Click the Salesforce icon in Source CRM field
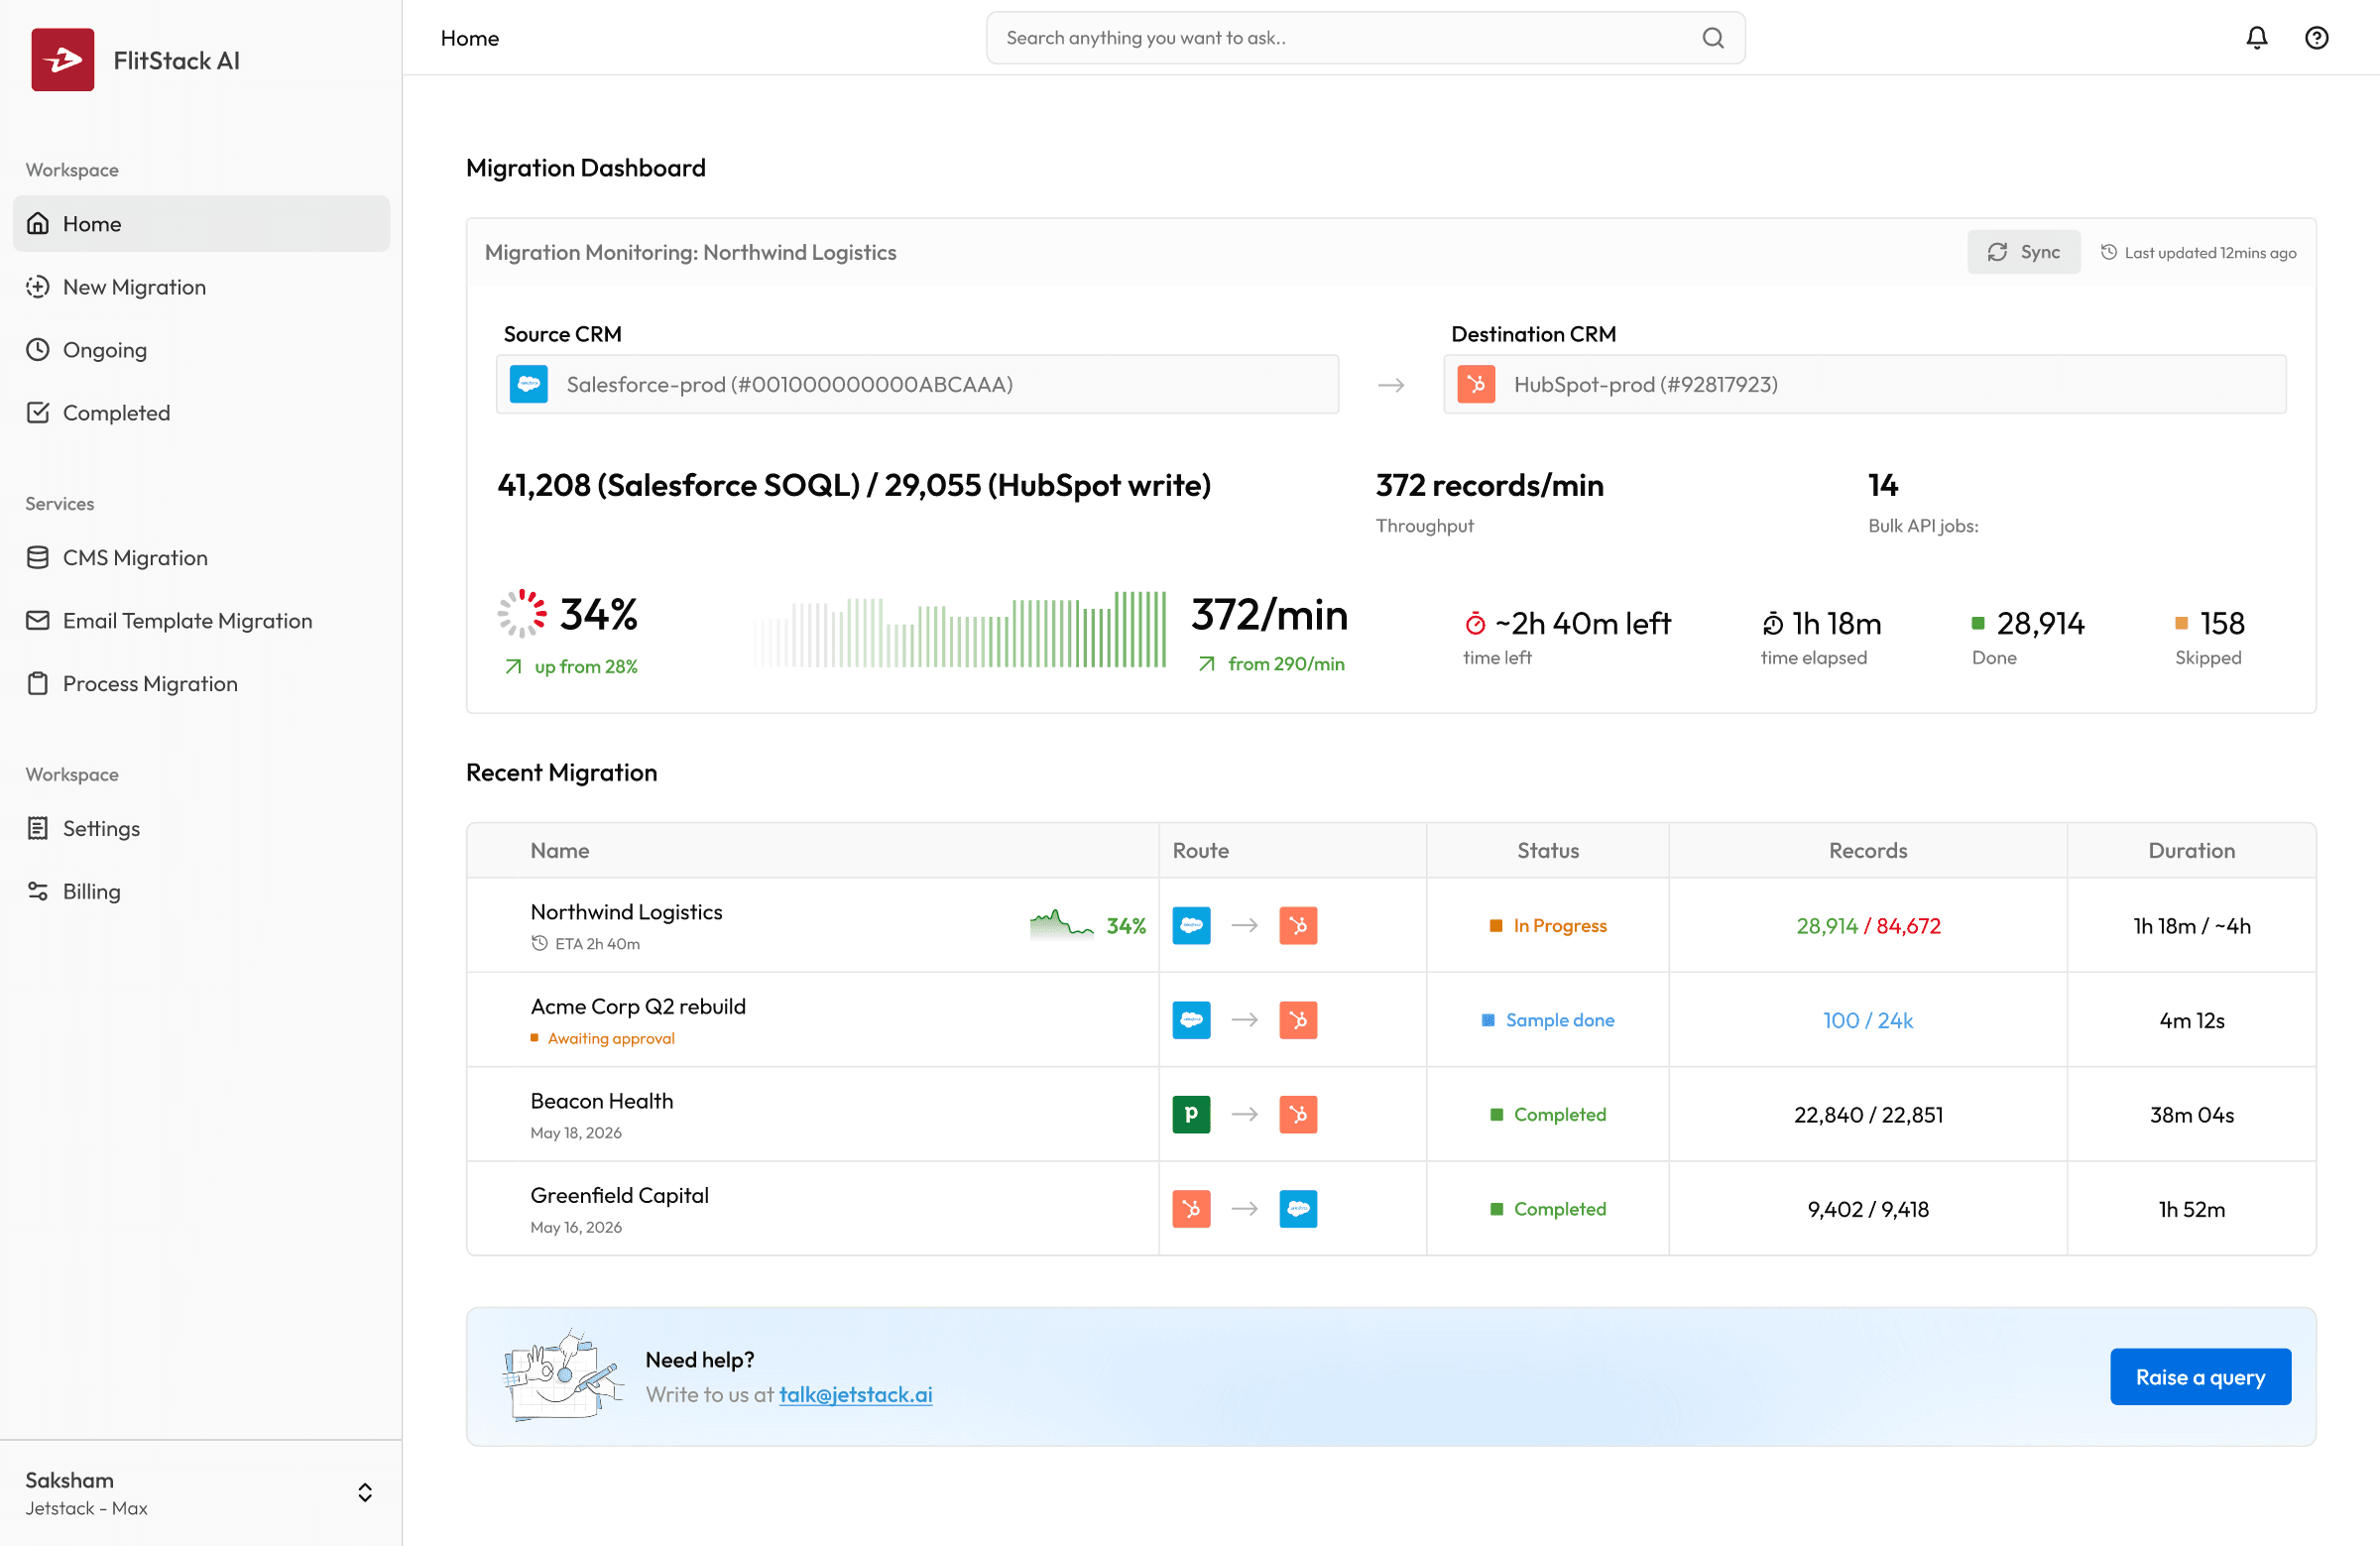 (x=528, y=385)
